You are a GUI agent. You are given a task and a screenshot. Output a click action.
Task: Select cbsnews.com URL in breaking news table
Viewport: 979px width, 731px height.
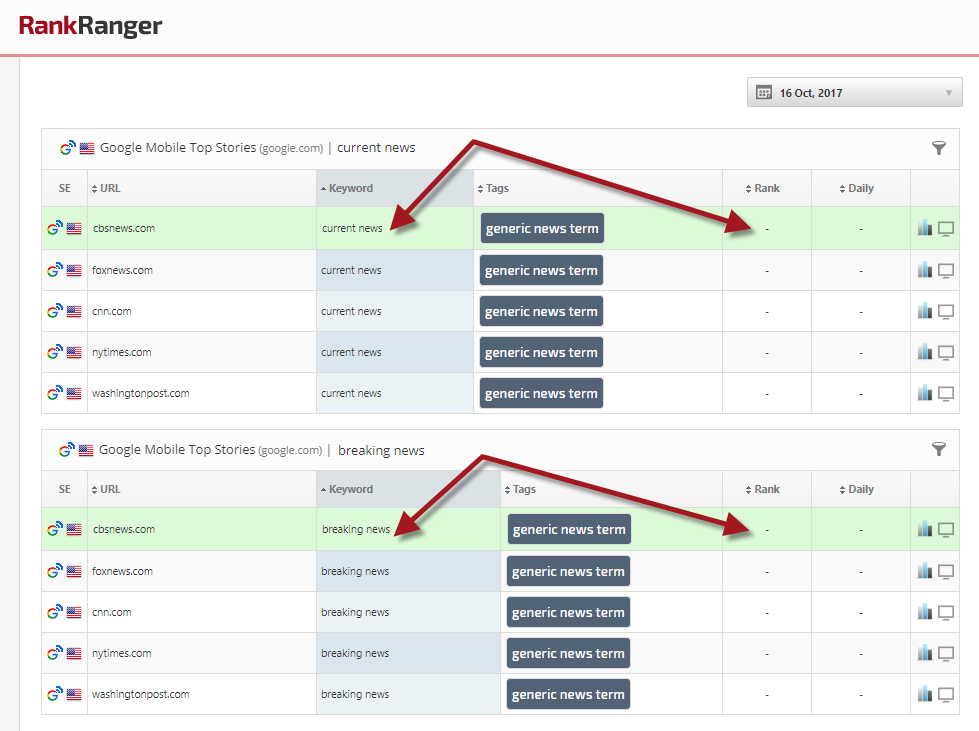click(124, 529)
